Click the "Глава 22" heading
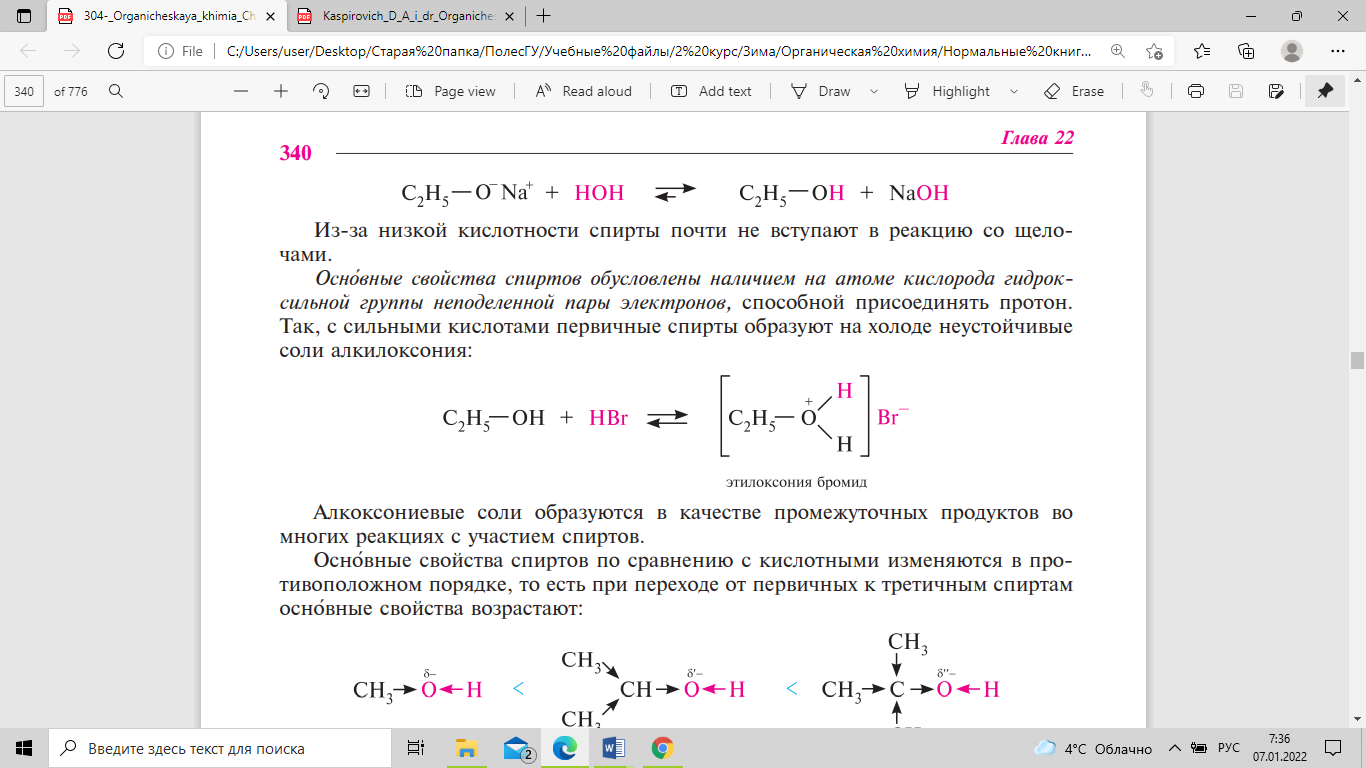1366x768 pixels. (1037, 138)
